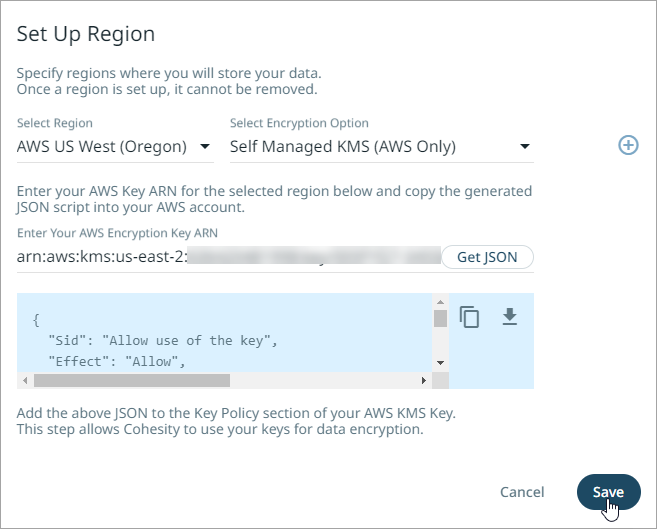Click the arrow beside Self Managed KMS

click(524, 147)
